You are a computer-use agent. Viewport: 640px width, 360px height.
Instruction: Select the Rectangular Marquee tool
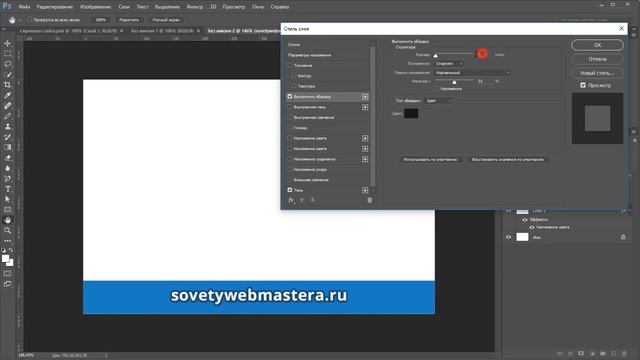tap(7, 54)
